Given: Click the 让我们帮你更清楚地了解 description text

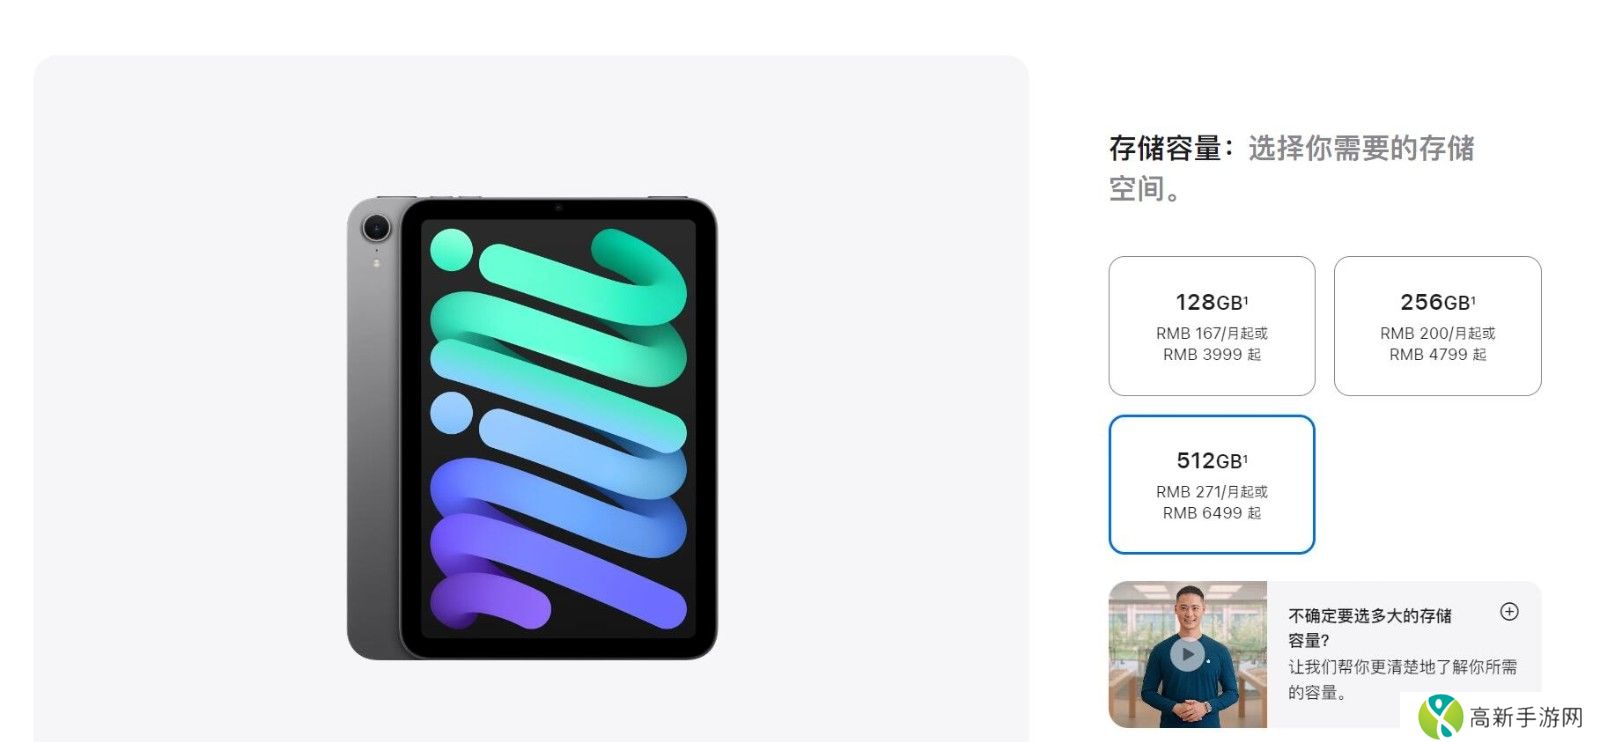Looking at the screenshot, I should [x=1402, y=679].
